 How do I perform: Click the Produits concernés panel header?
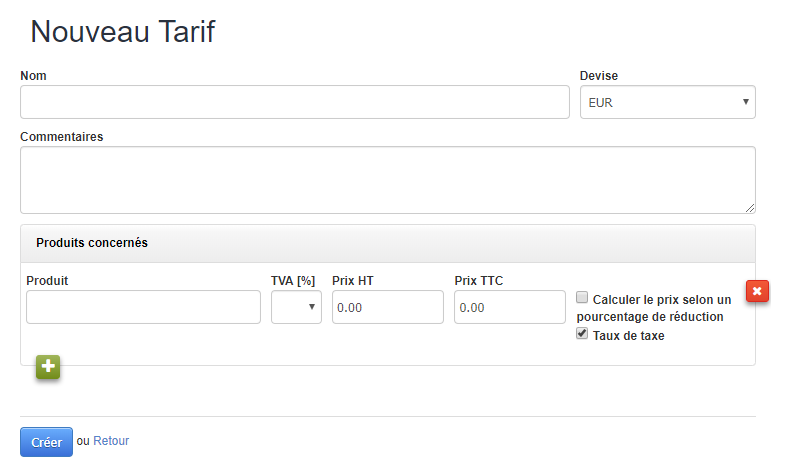(92, 243)
